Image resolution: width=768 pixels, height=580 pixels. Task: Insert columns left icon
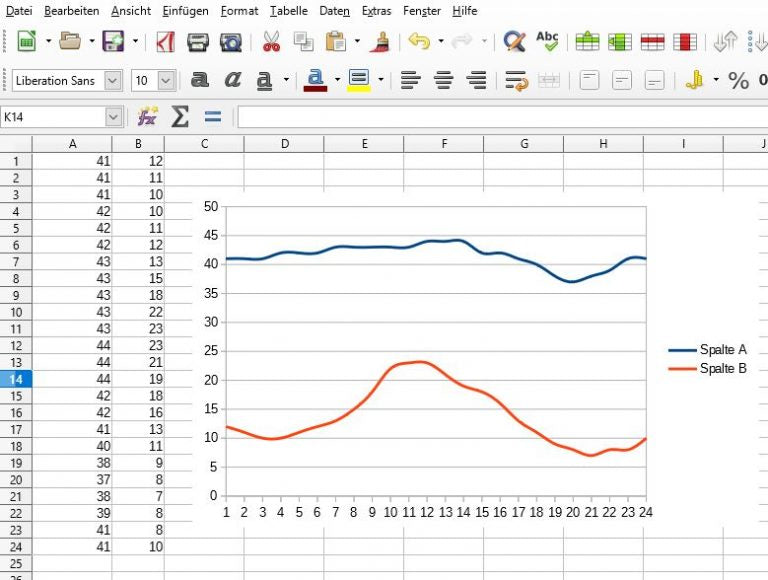[x=620, y=42]
